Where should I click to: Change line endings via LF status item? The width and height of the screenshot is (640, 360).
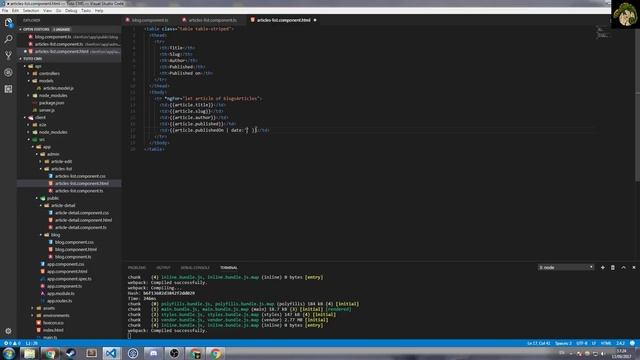(x=594, y=343)
